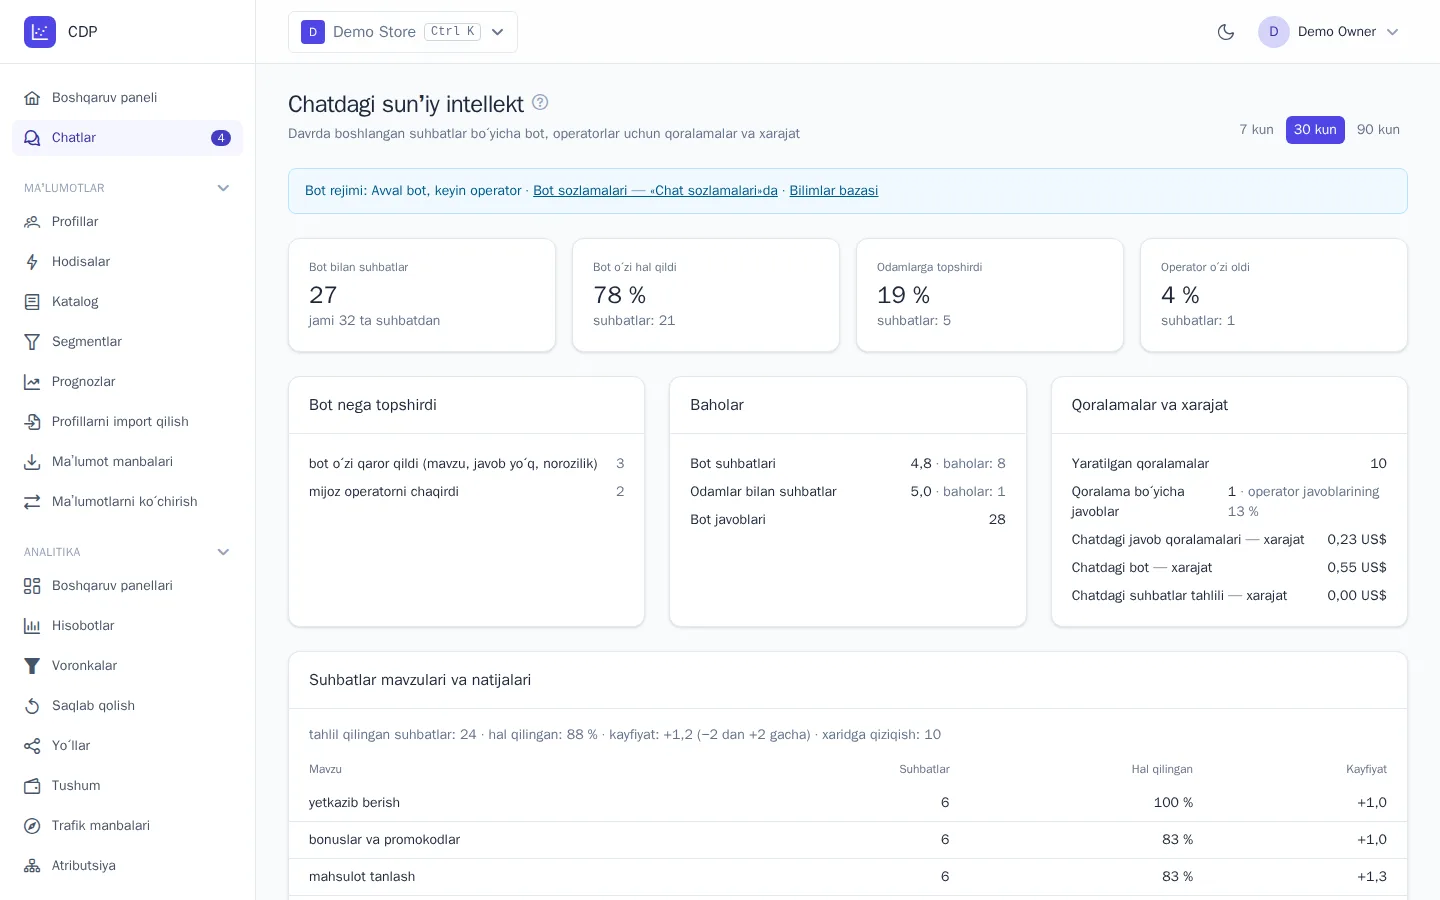Click the Ma'lumot manbalari download icon

32,462
